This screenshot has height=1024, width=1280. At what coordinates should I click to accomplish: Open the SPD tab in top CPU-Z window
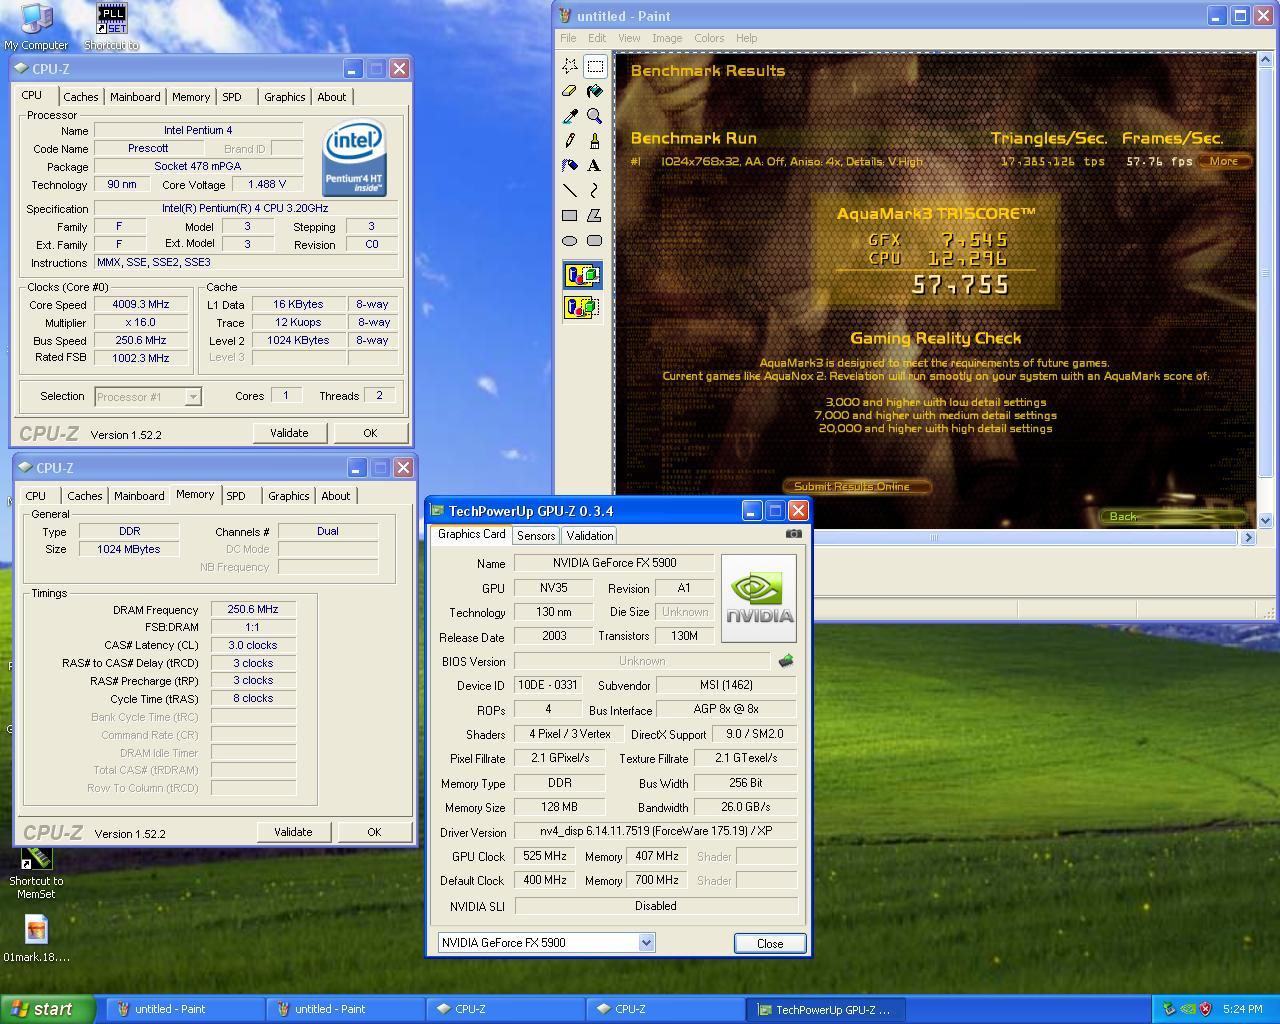click(232, 97)
